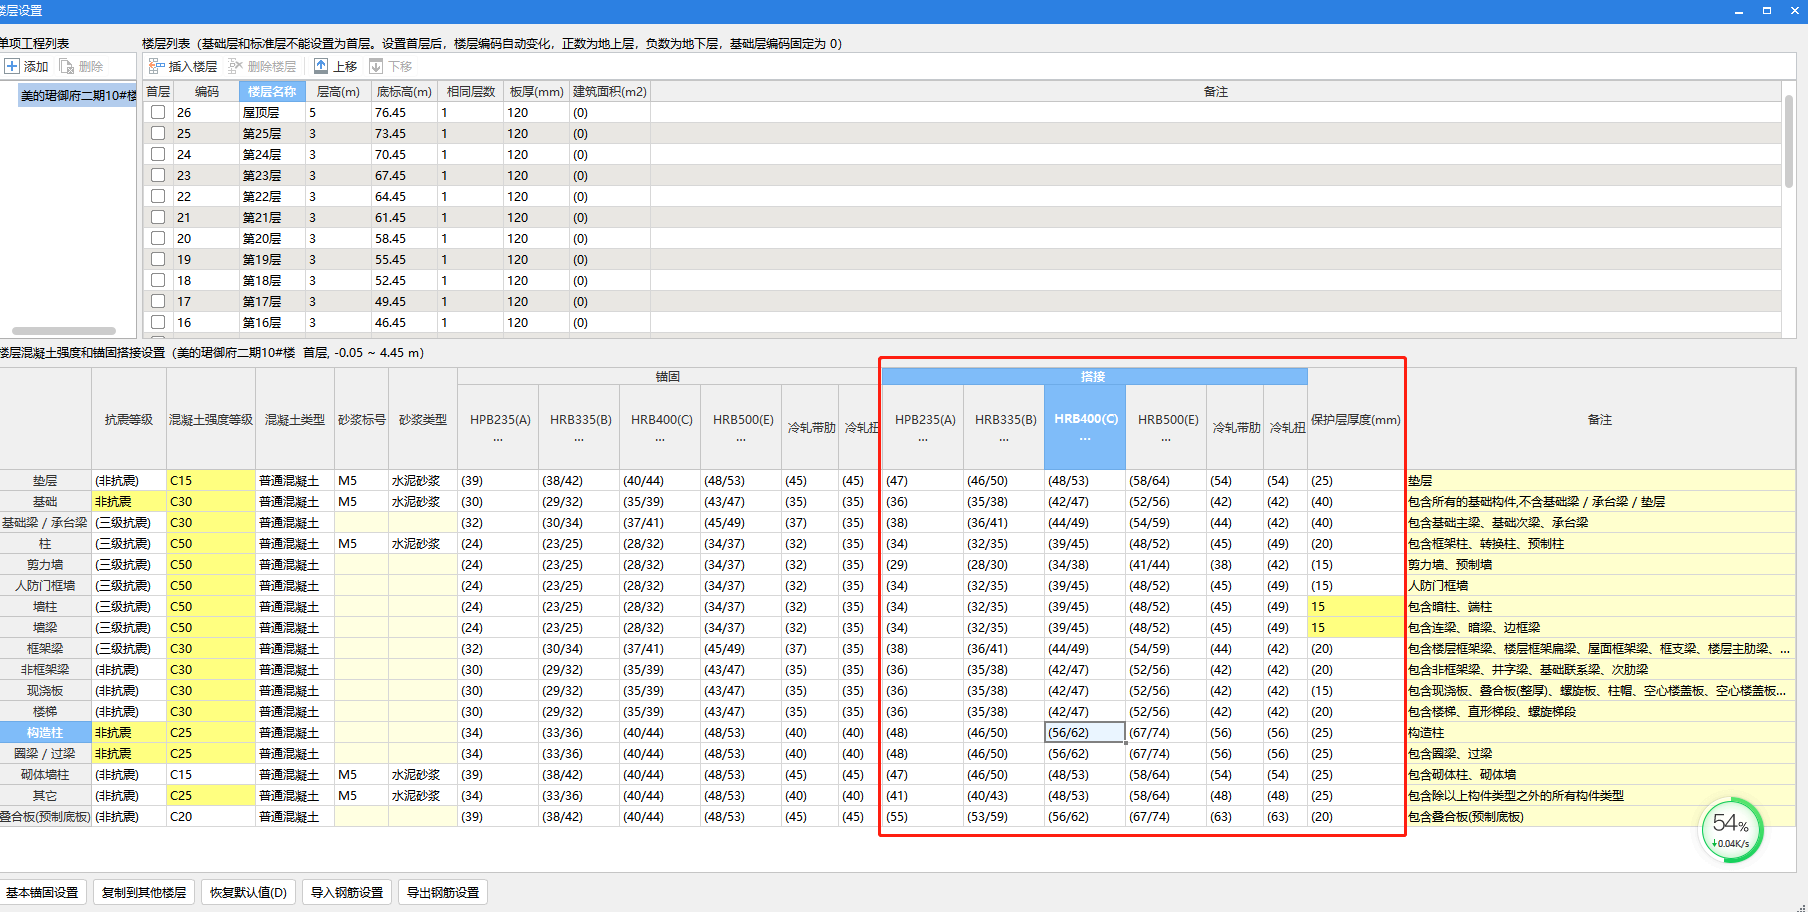The image size is (1808, 912).
Task: Select the 美的珺御府二期10#楼 project item
Action: point(78,95)
